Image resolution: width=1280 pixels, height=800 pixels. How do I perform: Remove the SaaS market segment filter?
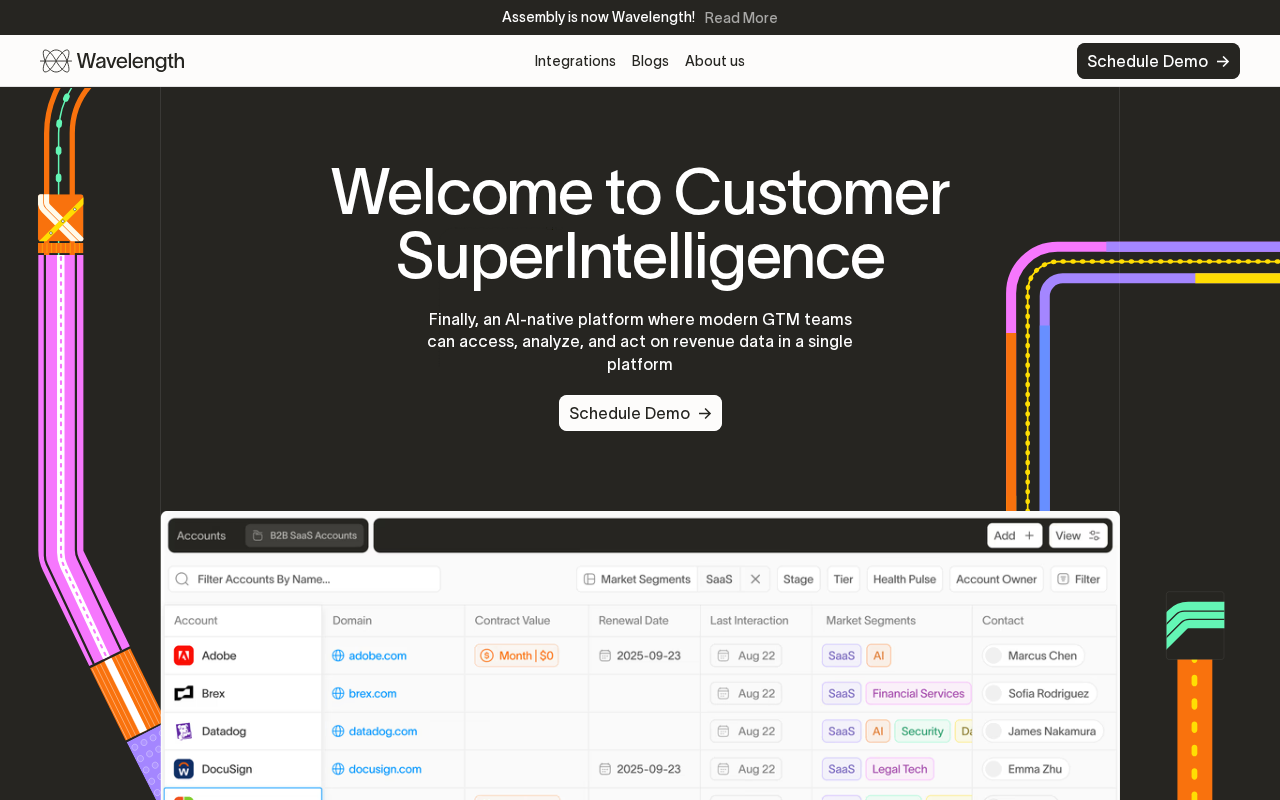click(x=755, y=579)
